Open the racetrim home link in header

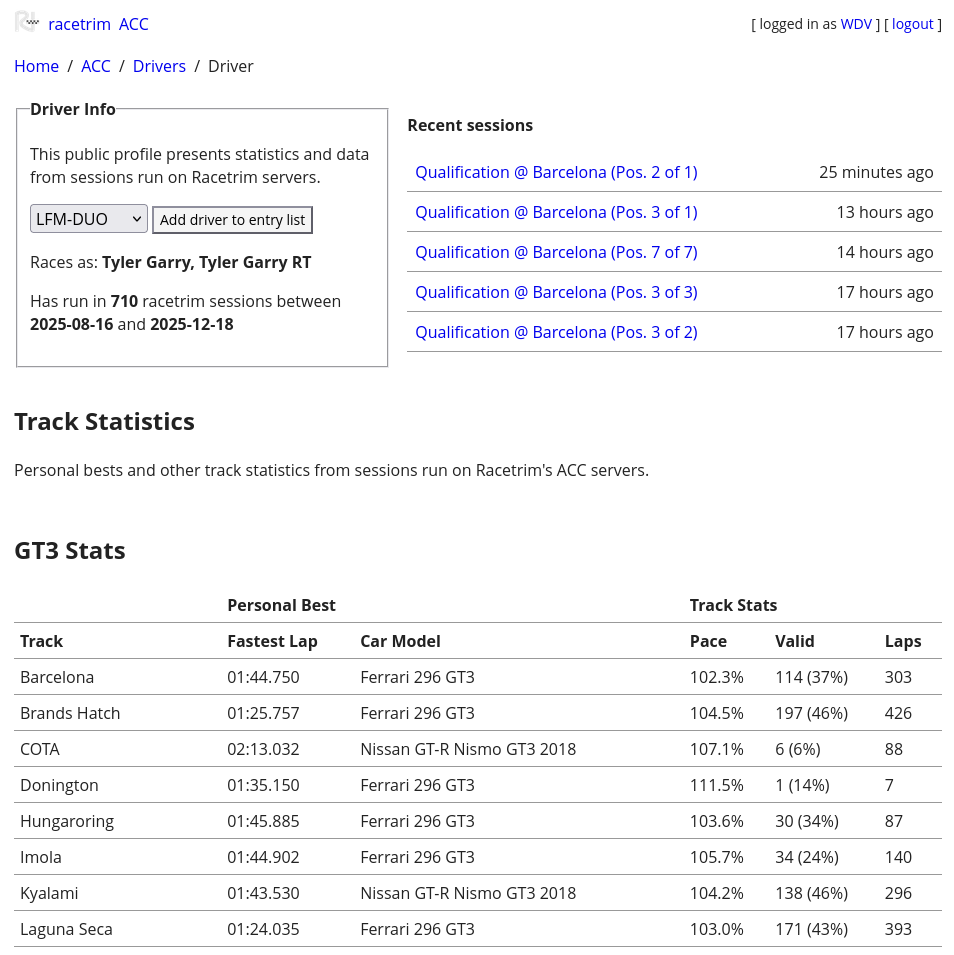pos(79,24)
